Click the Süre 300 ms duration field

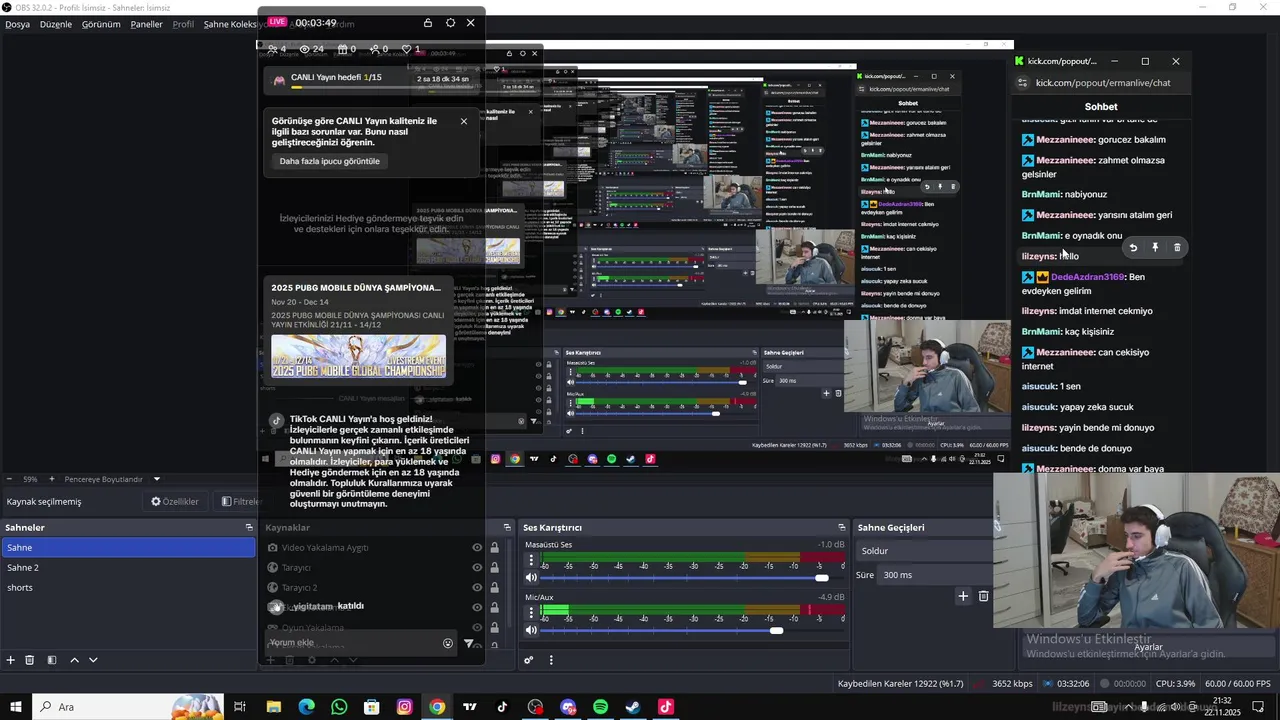click(935, 575)
